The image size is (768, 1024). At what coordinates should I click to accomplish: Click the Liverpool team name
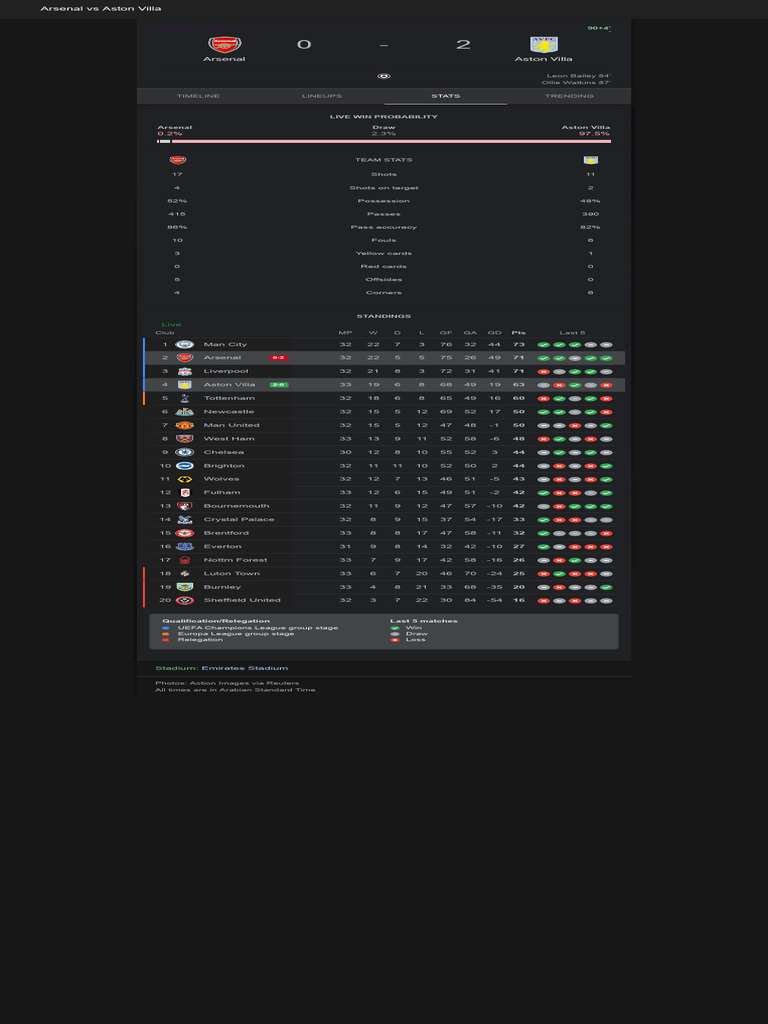226,371
